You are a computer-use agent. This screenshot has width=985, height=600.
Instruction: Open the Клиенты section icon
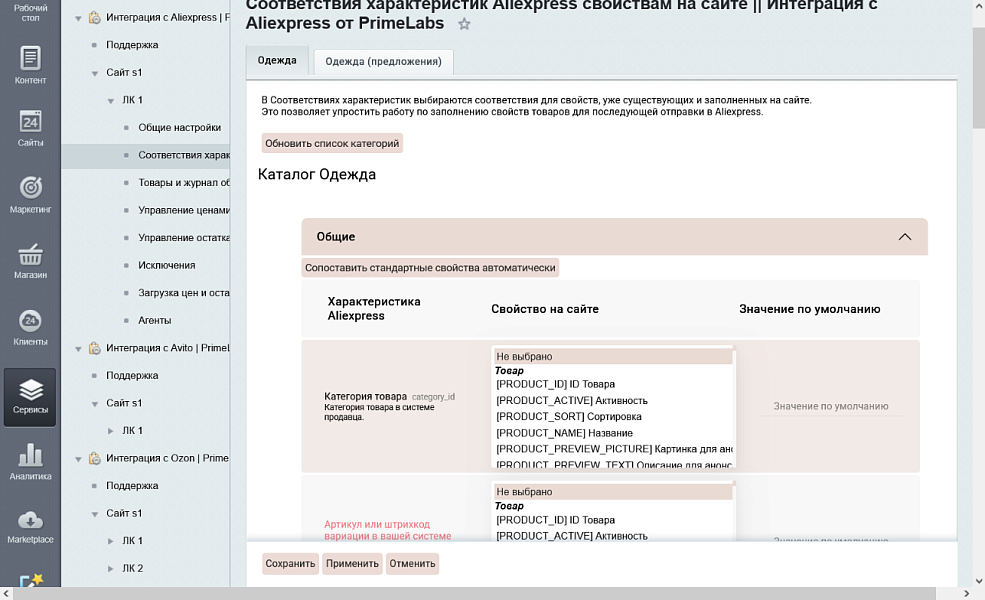point(30,327)
